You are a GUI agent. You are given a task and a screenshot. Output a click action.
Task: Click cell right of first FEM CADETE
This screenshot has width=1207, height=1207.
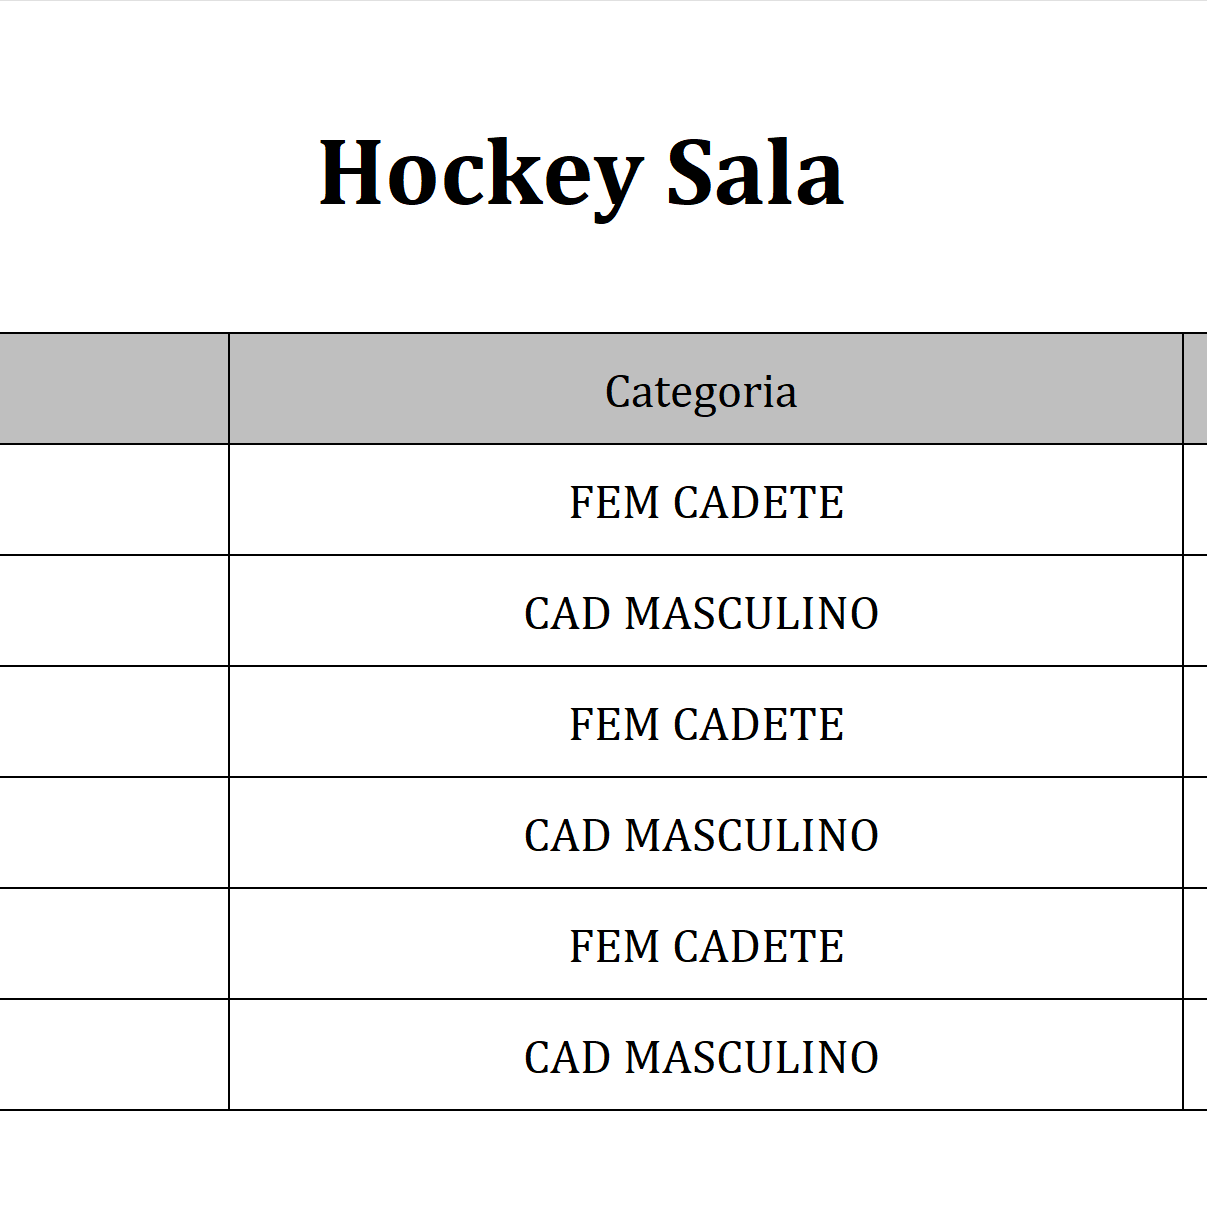click(x=1196, y=500)
